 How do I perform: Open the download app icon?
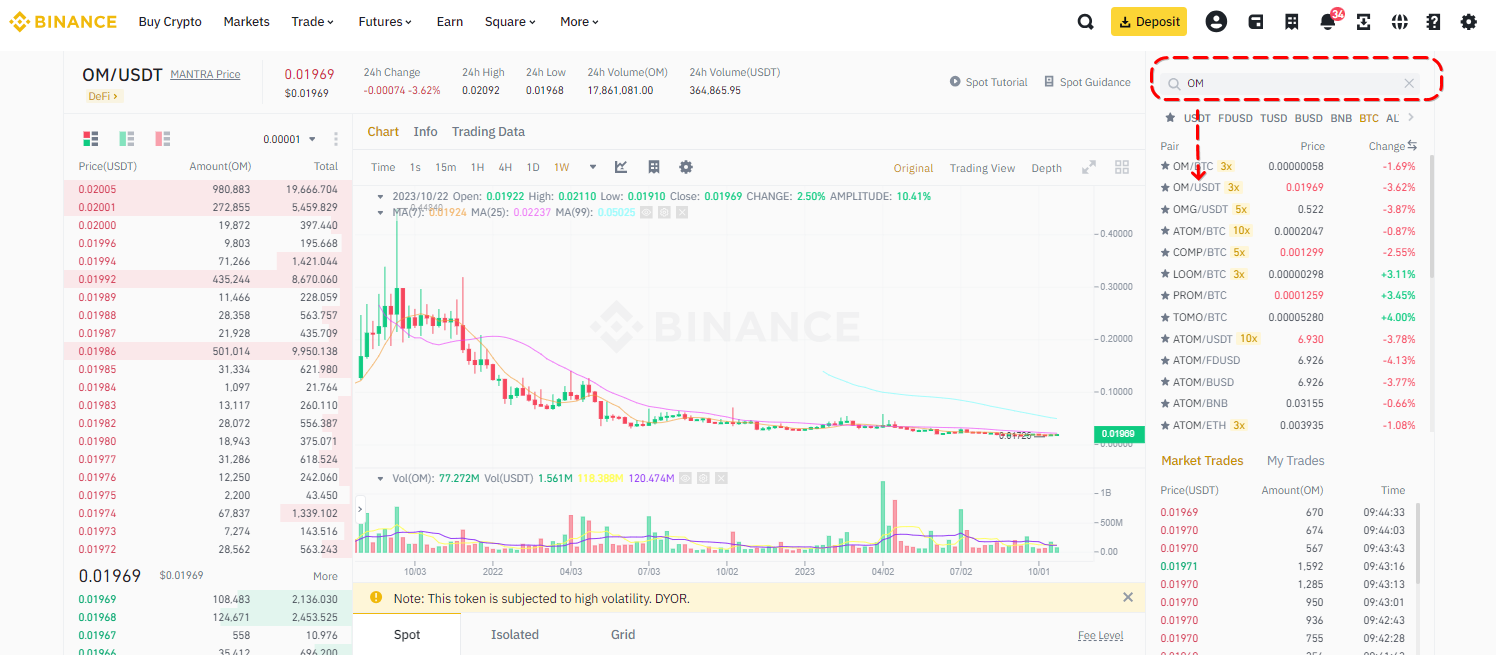1363,22
